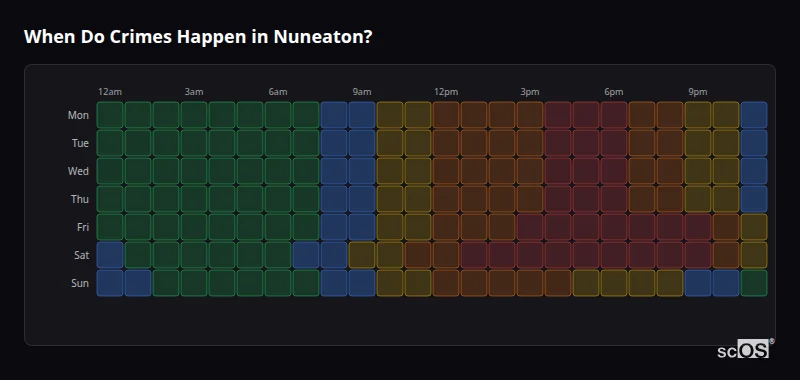Click the Tue row label
800x380 pixels.
tap(80, 143)
